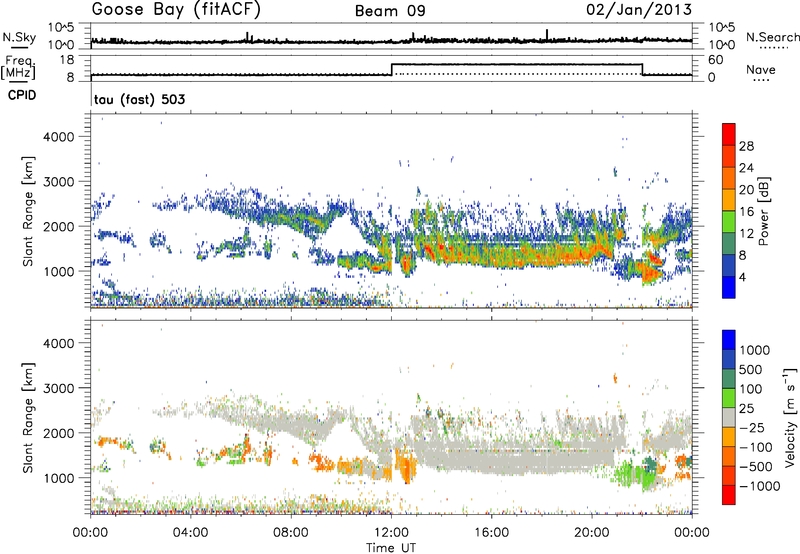Screen dimensions: 800x554
Task: Click the "500" label on Velocity colorbar
Action: [x=751, y=369]
